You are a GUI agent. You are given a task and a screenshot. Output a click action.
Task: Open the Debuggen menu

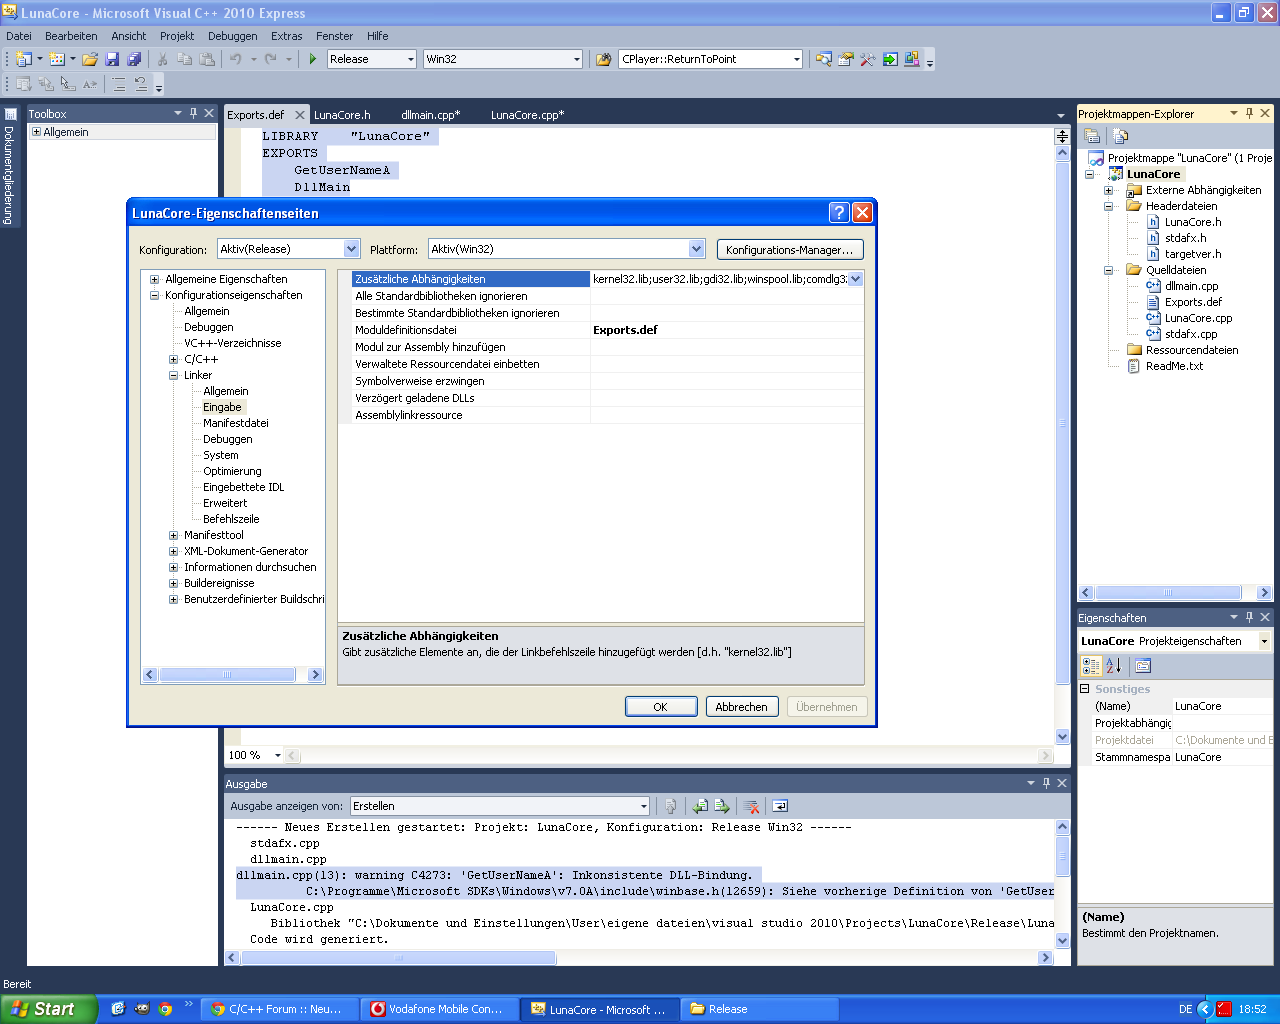click(x=233, y=35)
